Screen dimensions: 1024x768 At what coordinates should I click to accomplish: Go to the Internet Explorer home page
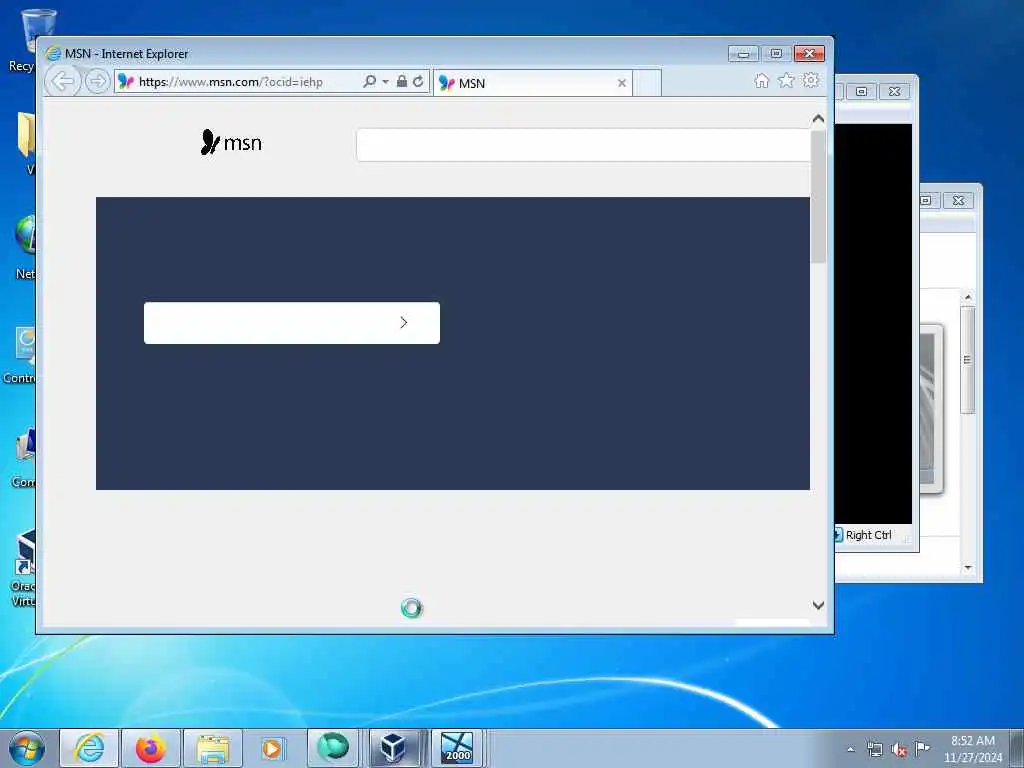click(761, 80)
